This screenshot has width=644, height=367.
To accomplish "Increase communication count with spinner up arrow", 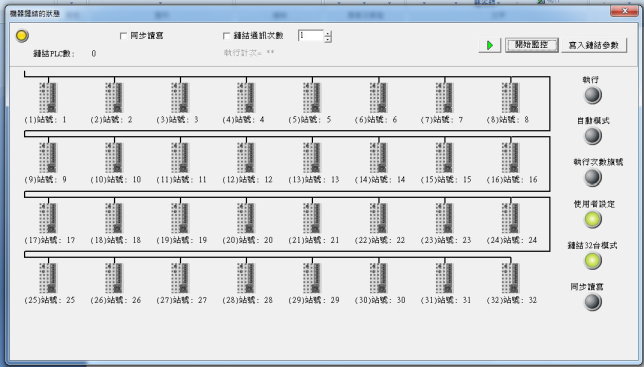I will point(328,33).
